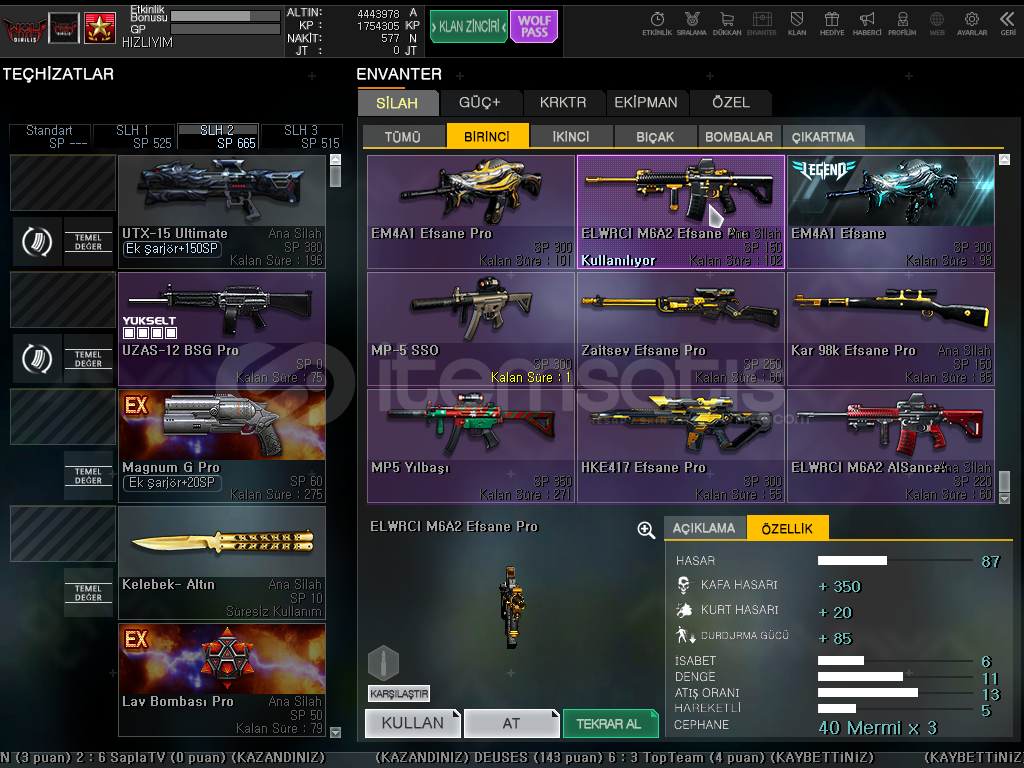Image resolution: width=1024 pixels, height=768 pixels.
Task: Click the Wolf Pass button
Action: click(534, 27)
